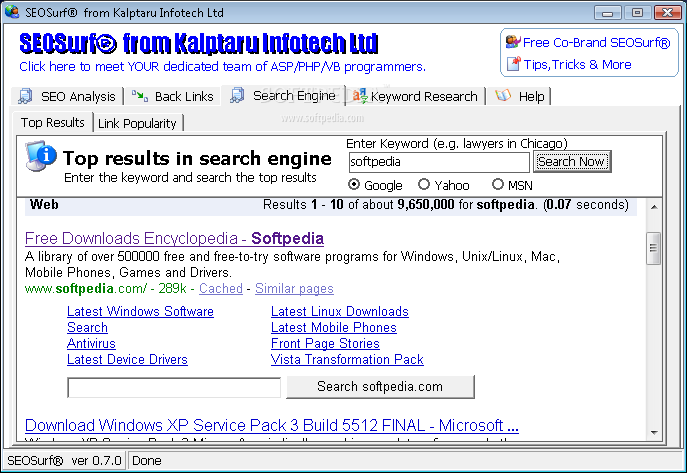Switch to the Link Popularity sub-tab
The width and height of the screenshot is (687, 473).
point(138,124)
